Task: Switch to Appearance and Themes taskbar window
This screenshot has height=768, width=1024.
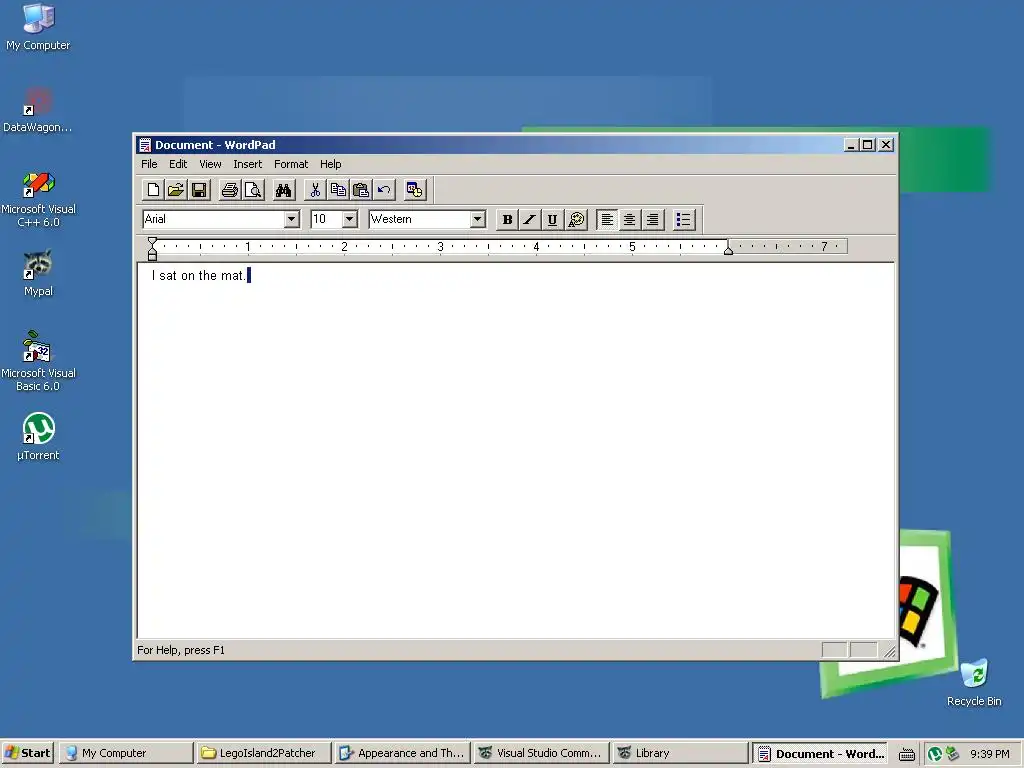Action: (402, 753)
